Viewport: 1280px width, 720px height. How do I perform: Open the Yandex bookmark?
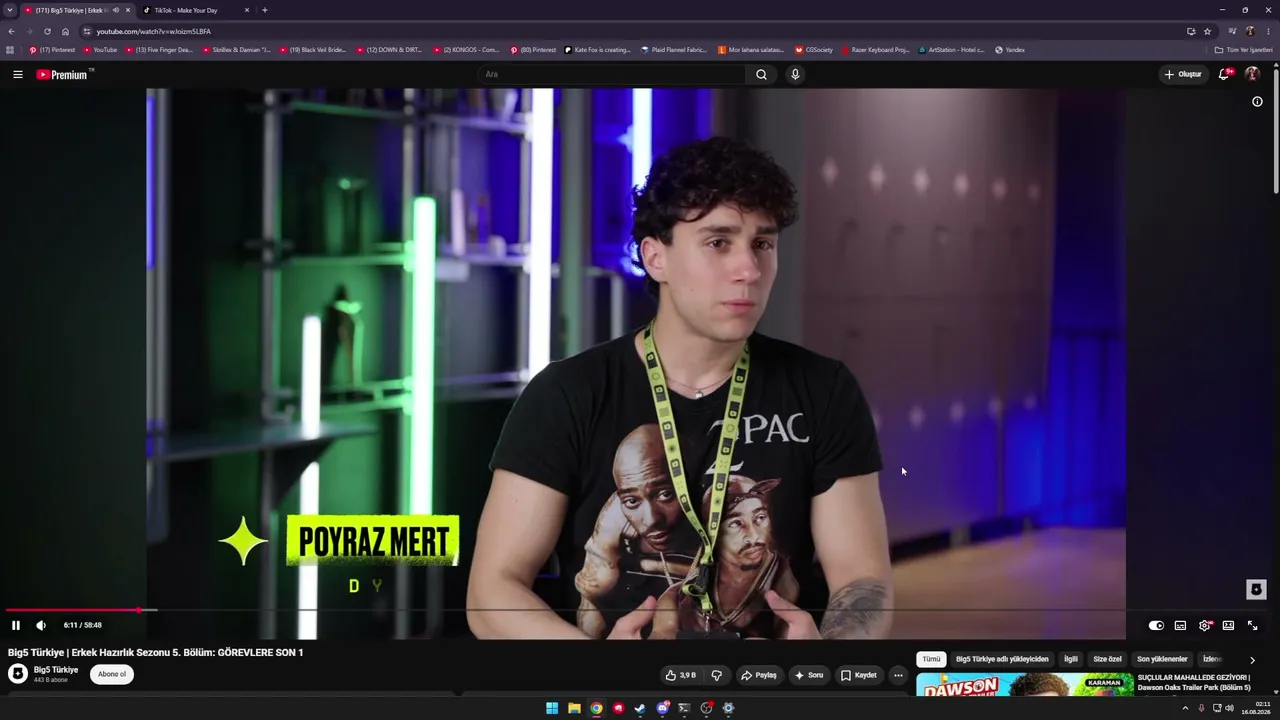pyautogui.click(x=1010, y=50)
